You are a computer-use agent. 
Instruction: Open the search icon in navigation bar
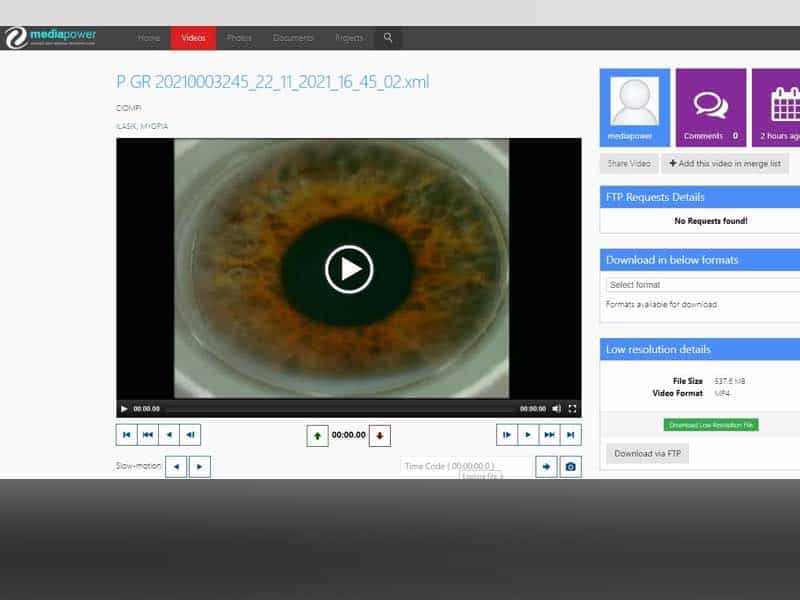[x=388, y=38]
